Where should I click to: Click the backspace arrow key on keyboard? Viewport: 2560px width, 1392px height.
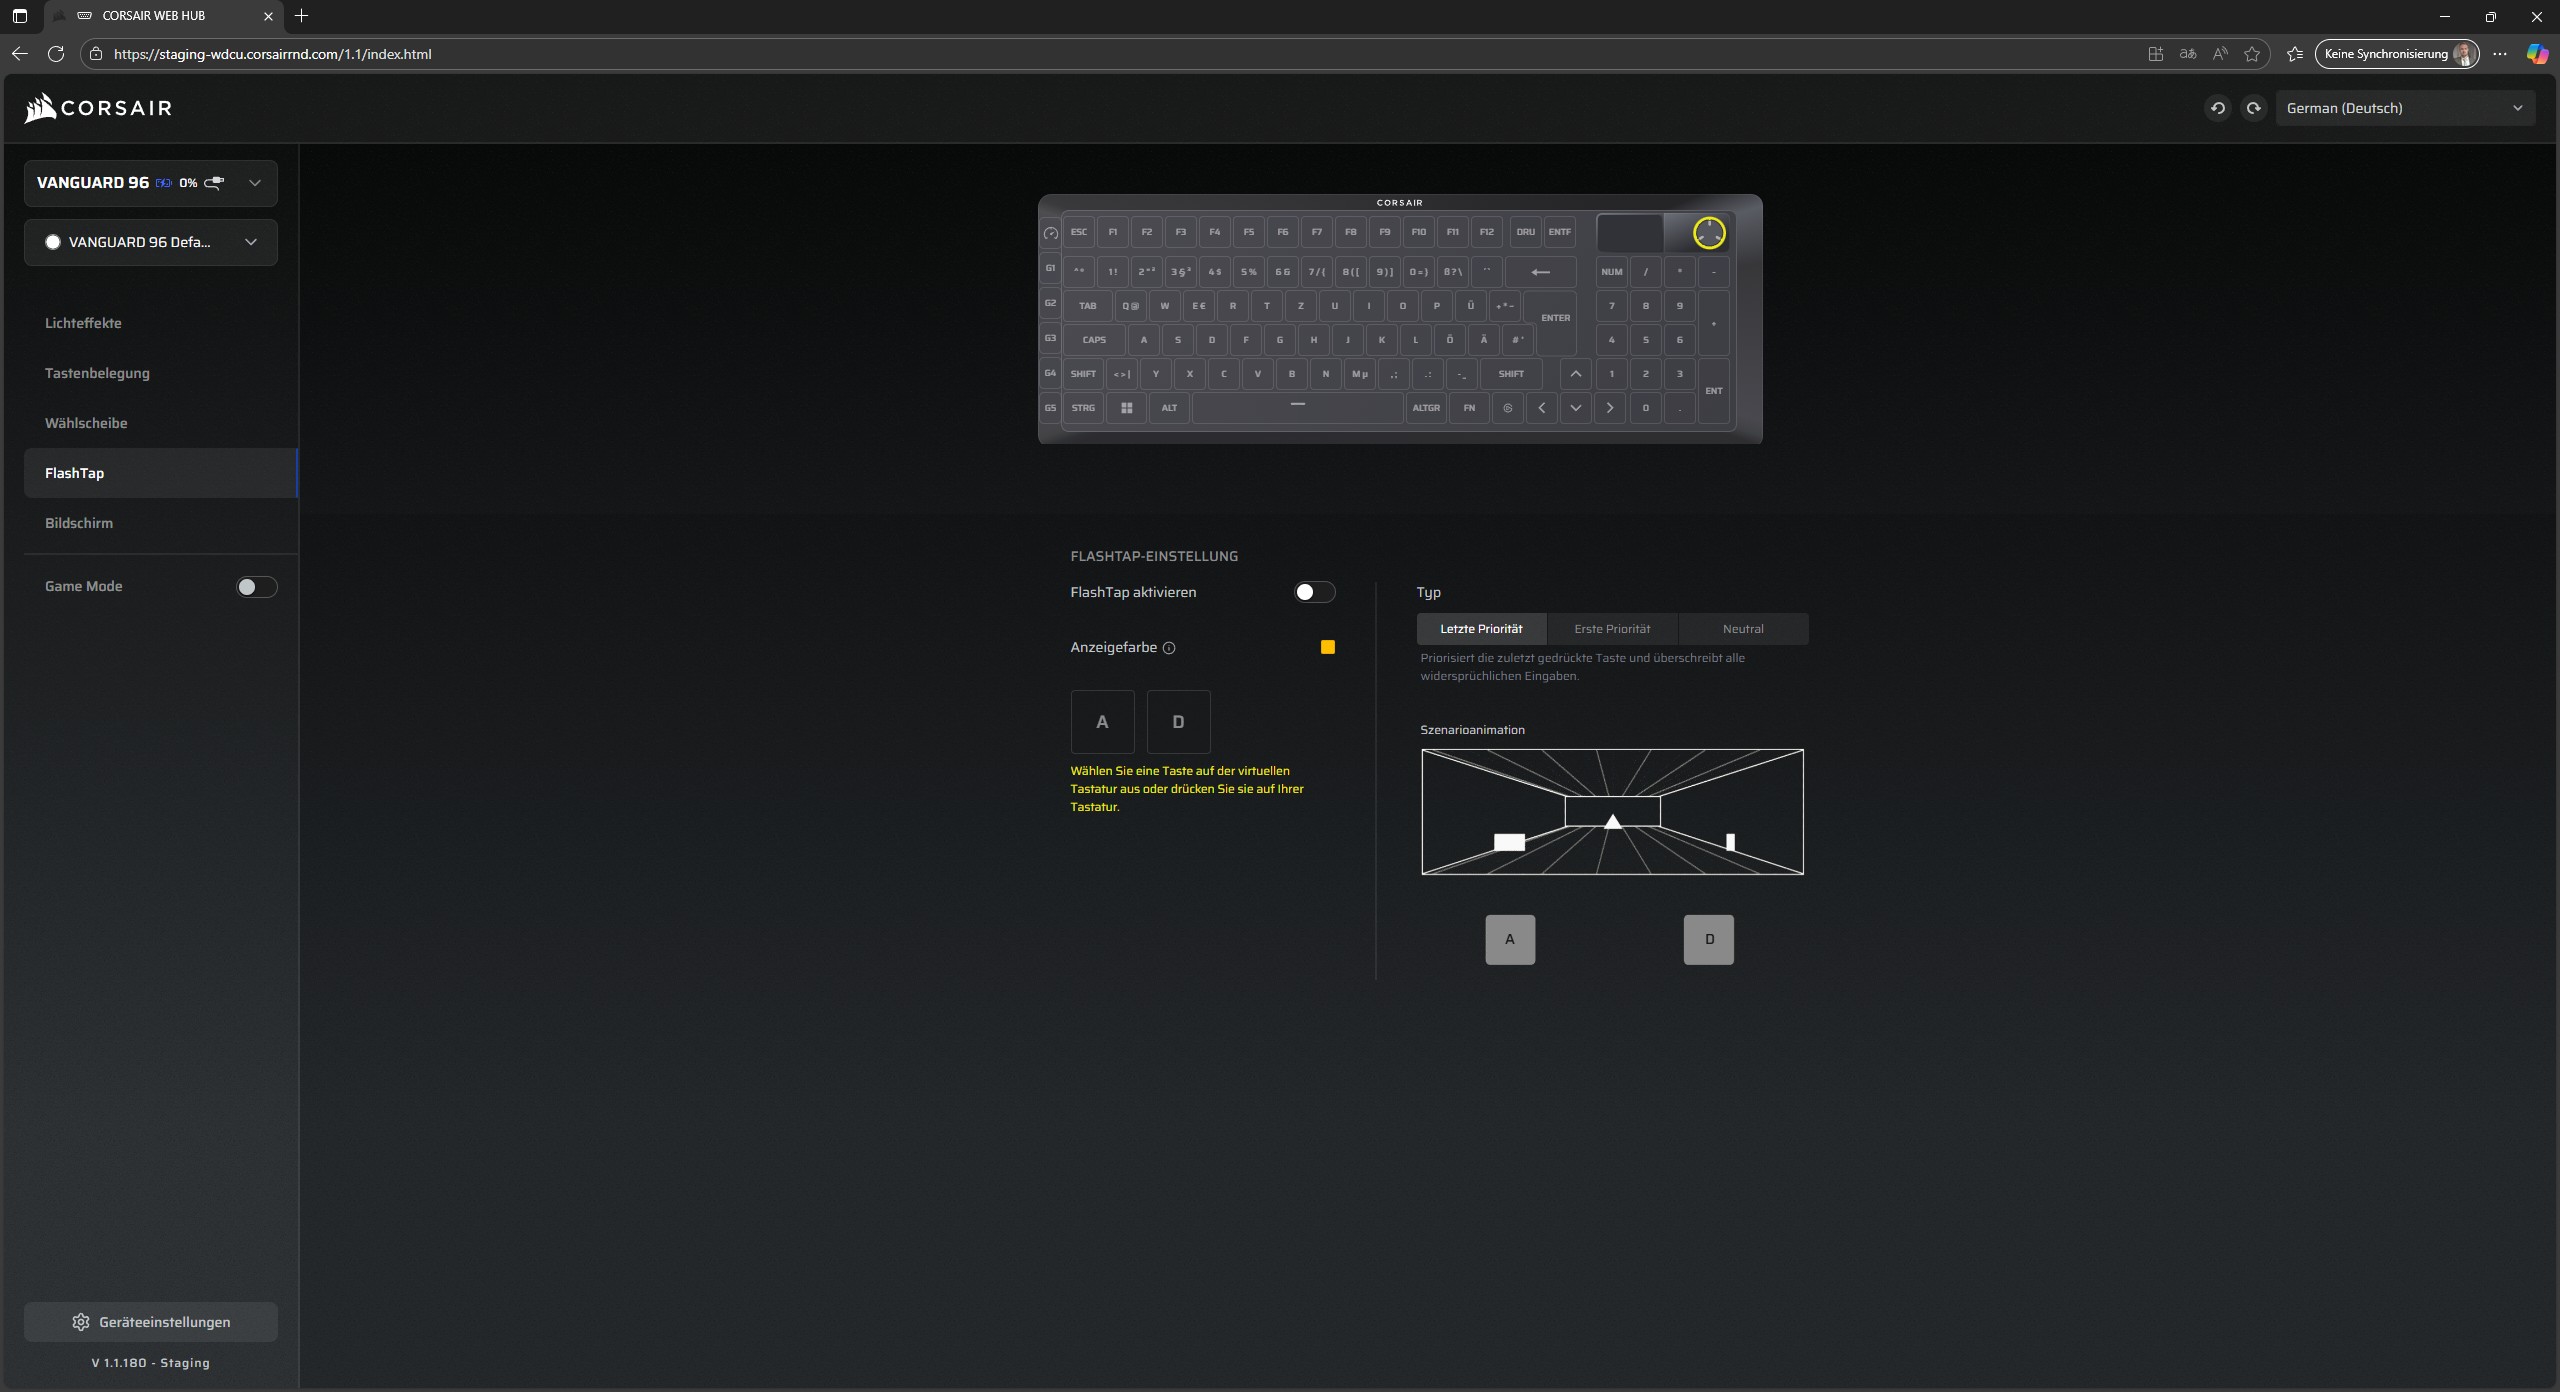(x=1540, y=272)
